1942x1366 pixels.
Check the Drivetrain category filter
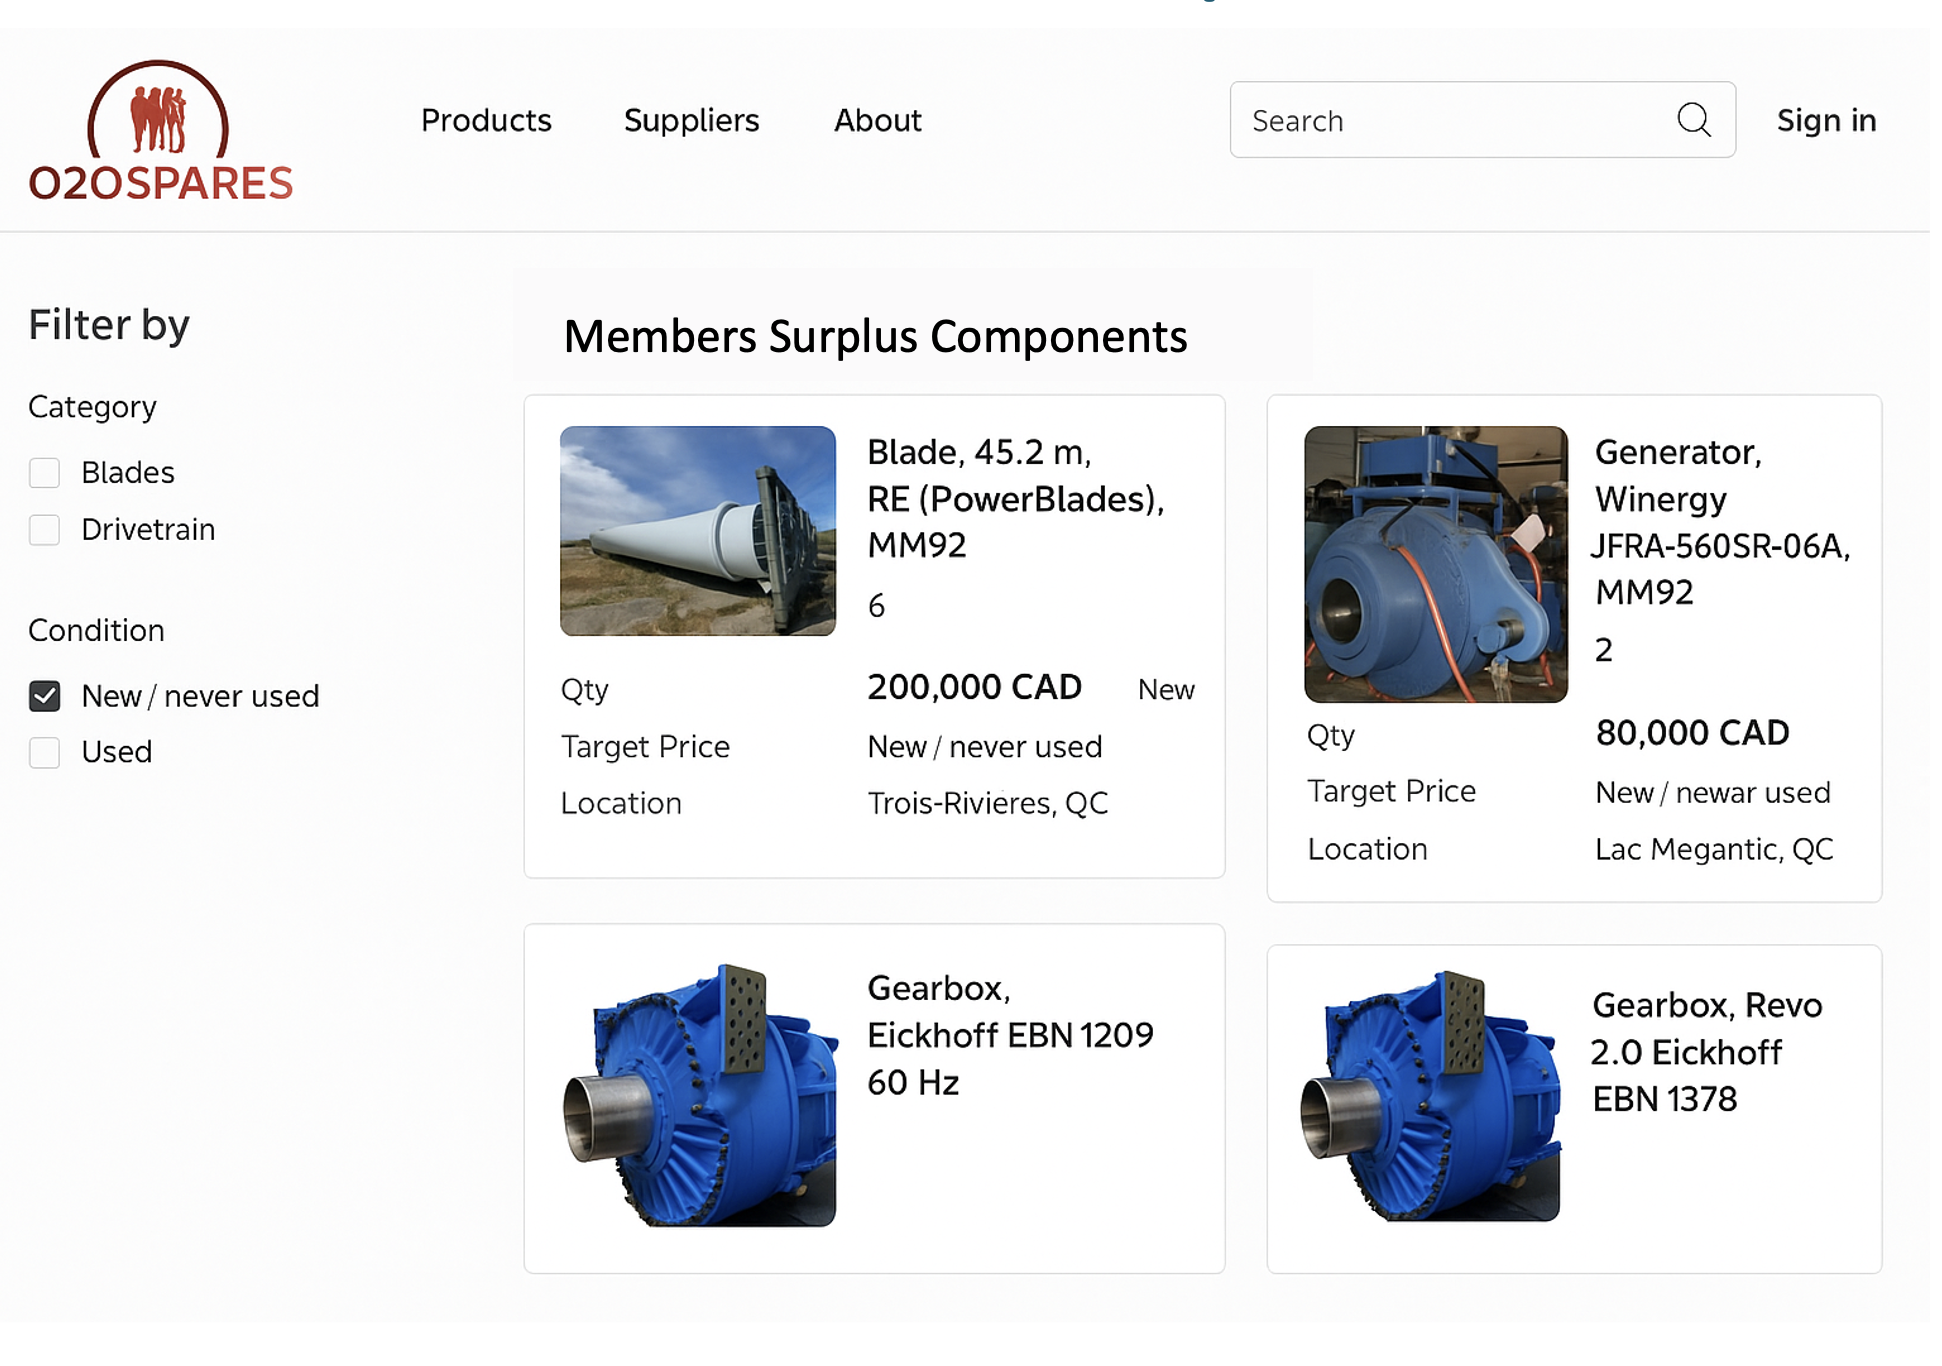click(45, 529)
